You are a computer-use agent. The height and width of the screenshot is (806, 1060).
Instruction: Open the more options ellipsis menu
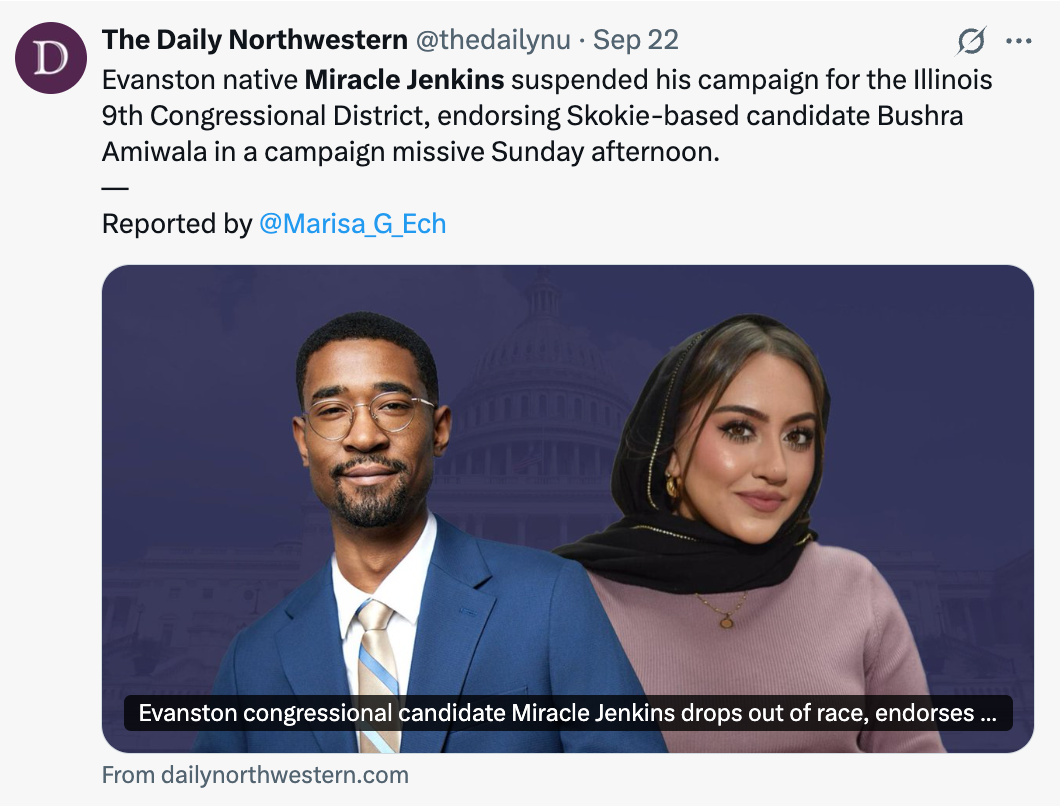(1018, 41)
